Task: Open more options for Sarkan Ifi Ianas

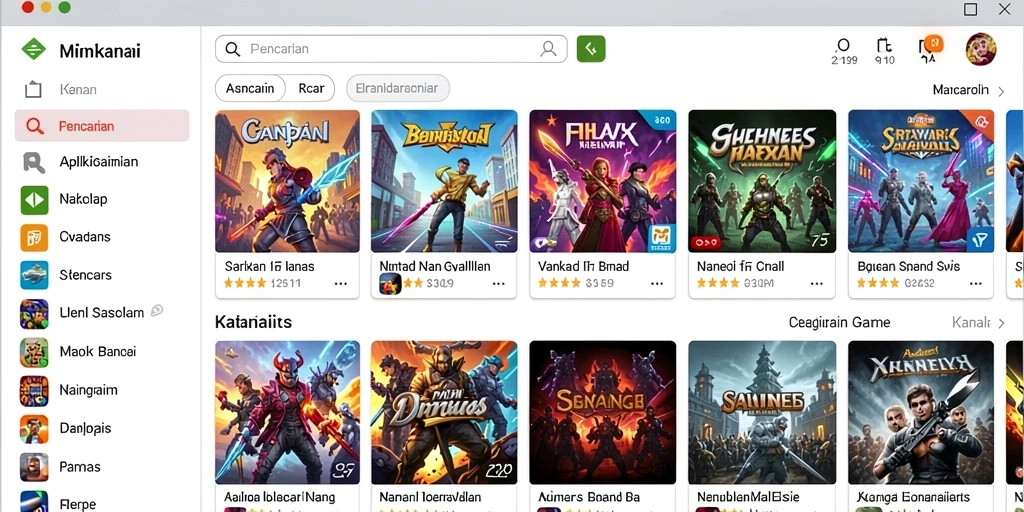Action: [341, 283]
